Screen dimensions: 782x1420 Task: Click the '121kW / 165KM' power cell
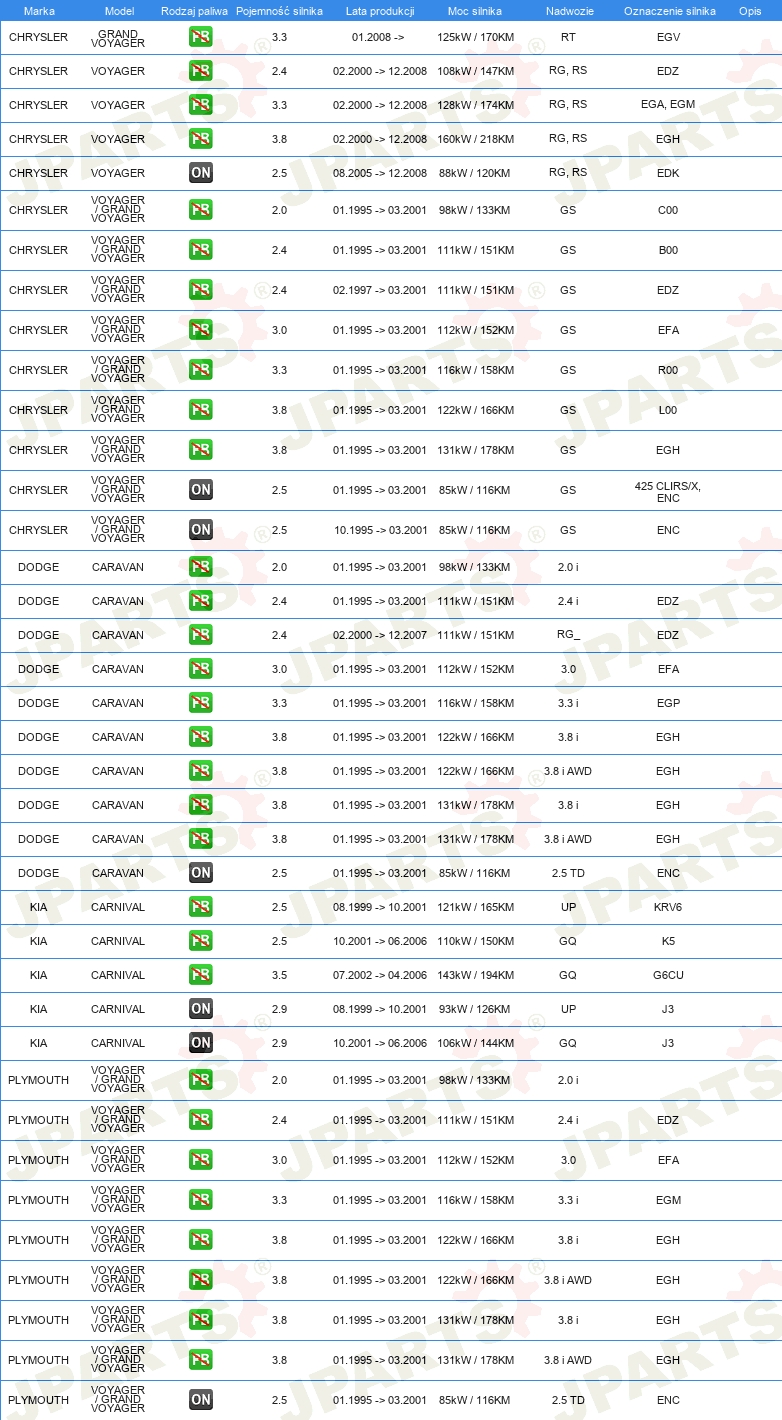(476, 907)
